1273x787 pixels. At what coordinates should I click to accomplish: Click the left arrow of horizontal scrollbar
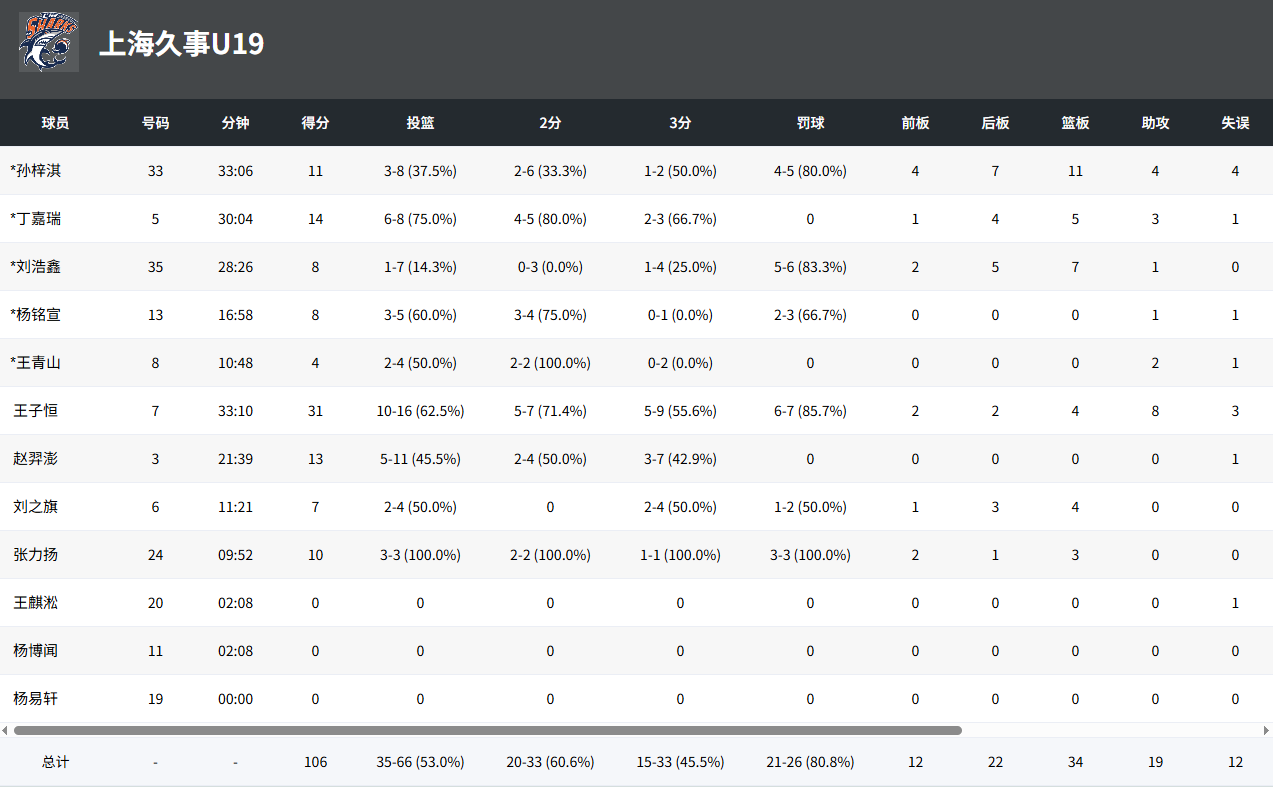[x=5, y=730]
